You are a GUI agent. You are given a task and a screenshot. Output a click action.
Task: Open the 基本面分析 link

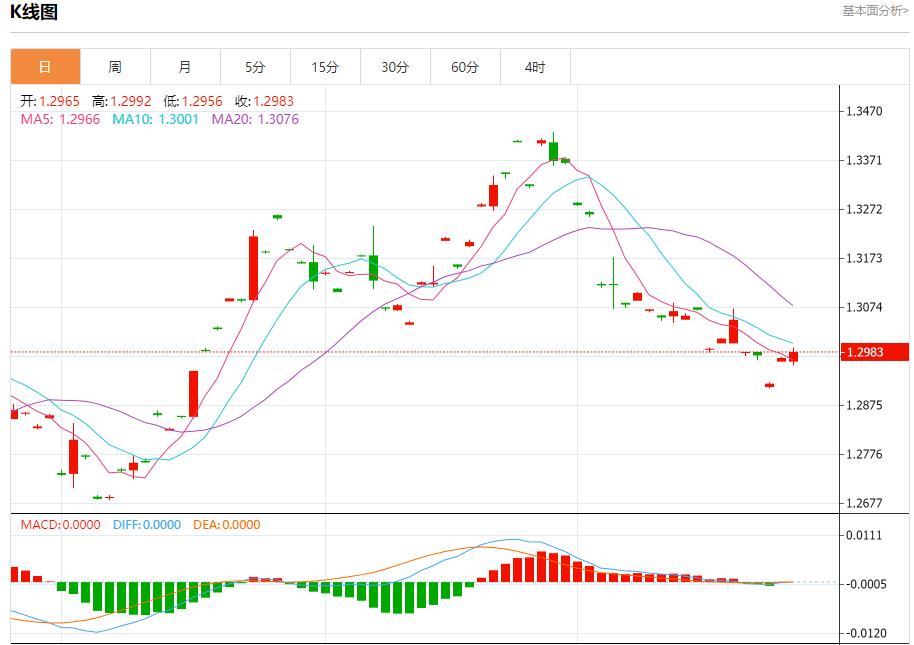(x=875, y=11)
